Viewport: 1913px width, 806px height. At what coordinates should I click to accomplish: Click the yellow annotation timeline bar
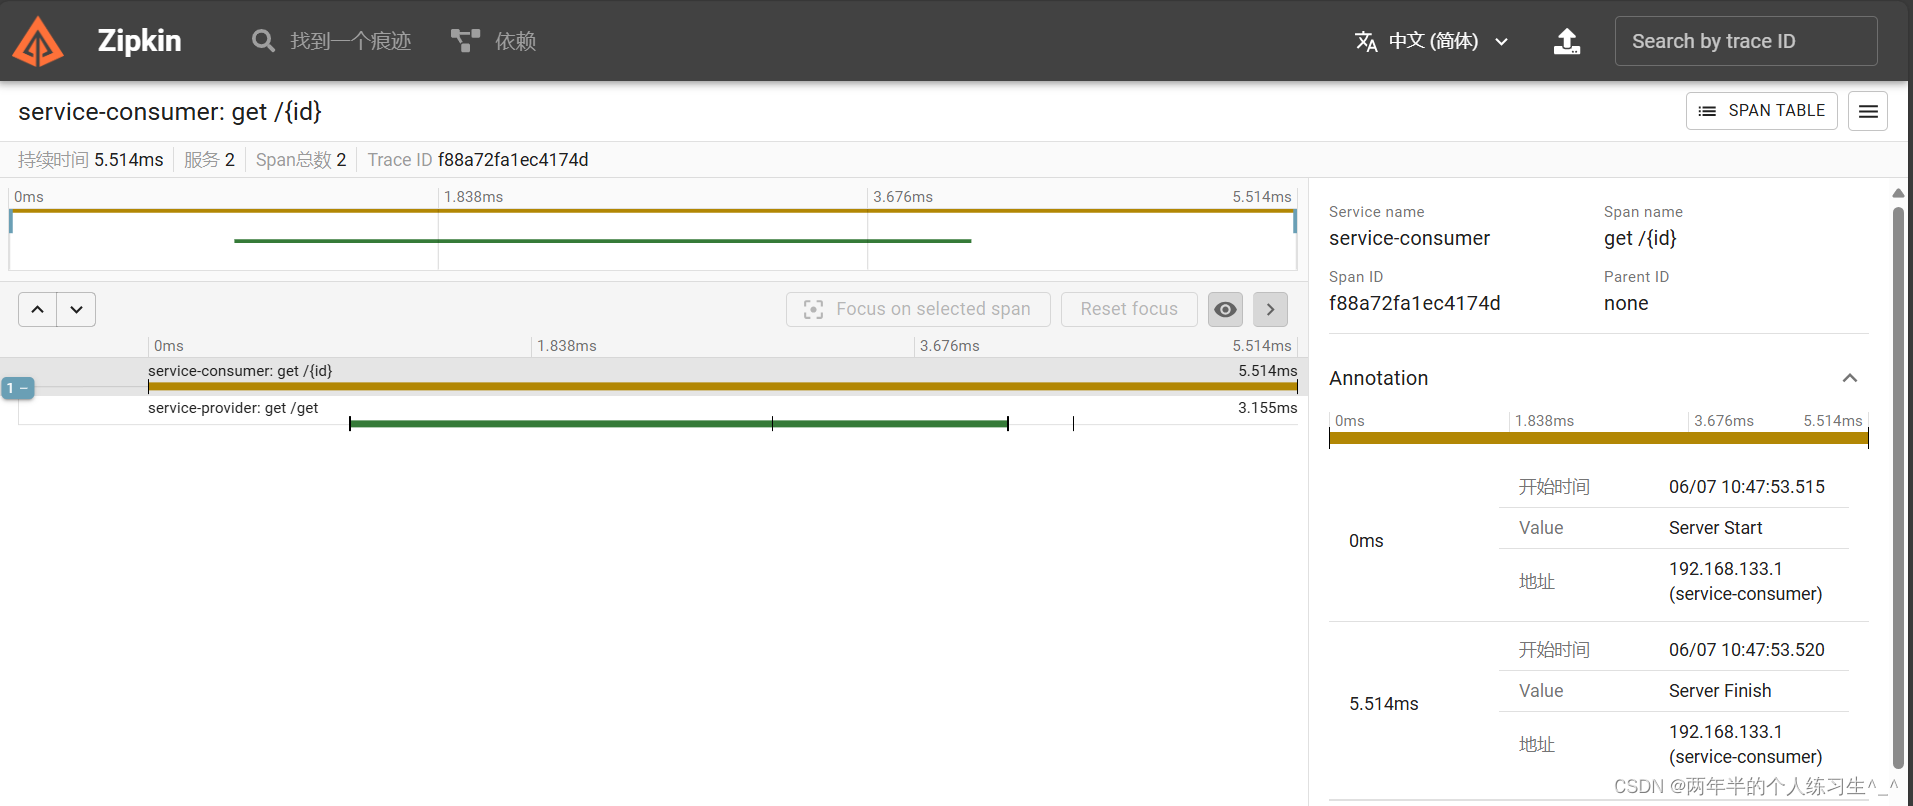tap(1598, 438)
